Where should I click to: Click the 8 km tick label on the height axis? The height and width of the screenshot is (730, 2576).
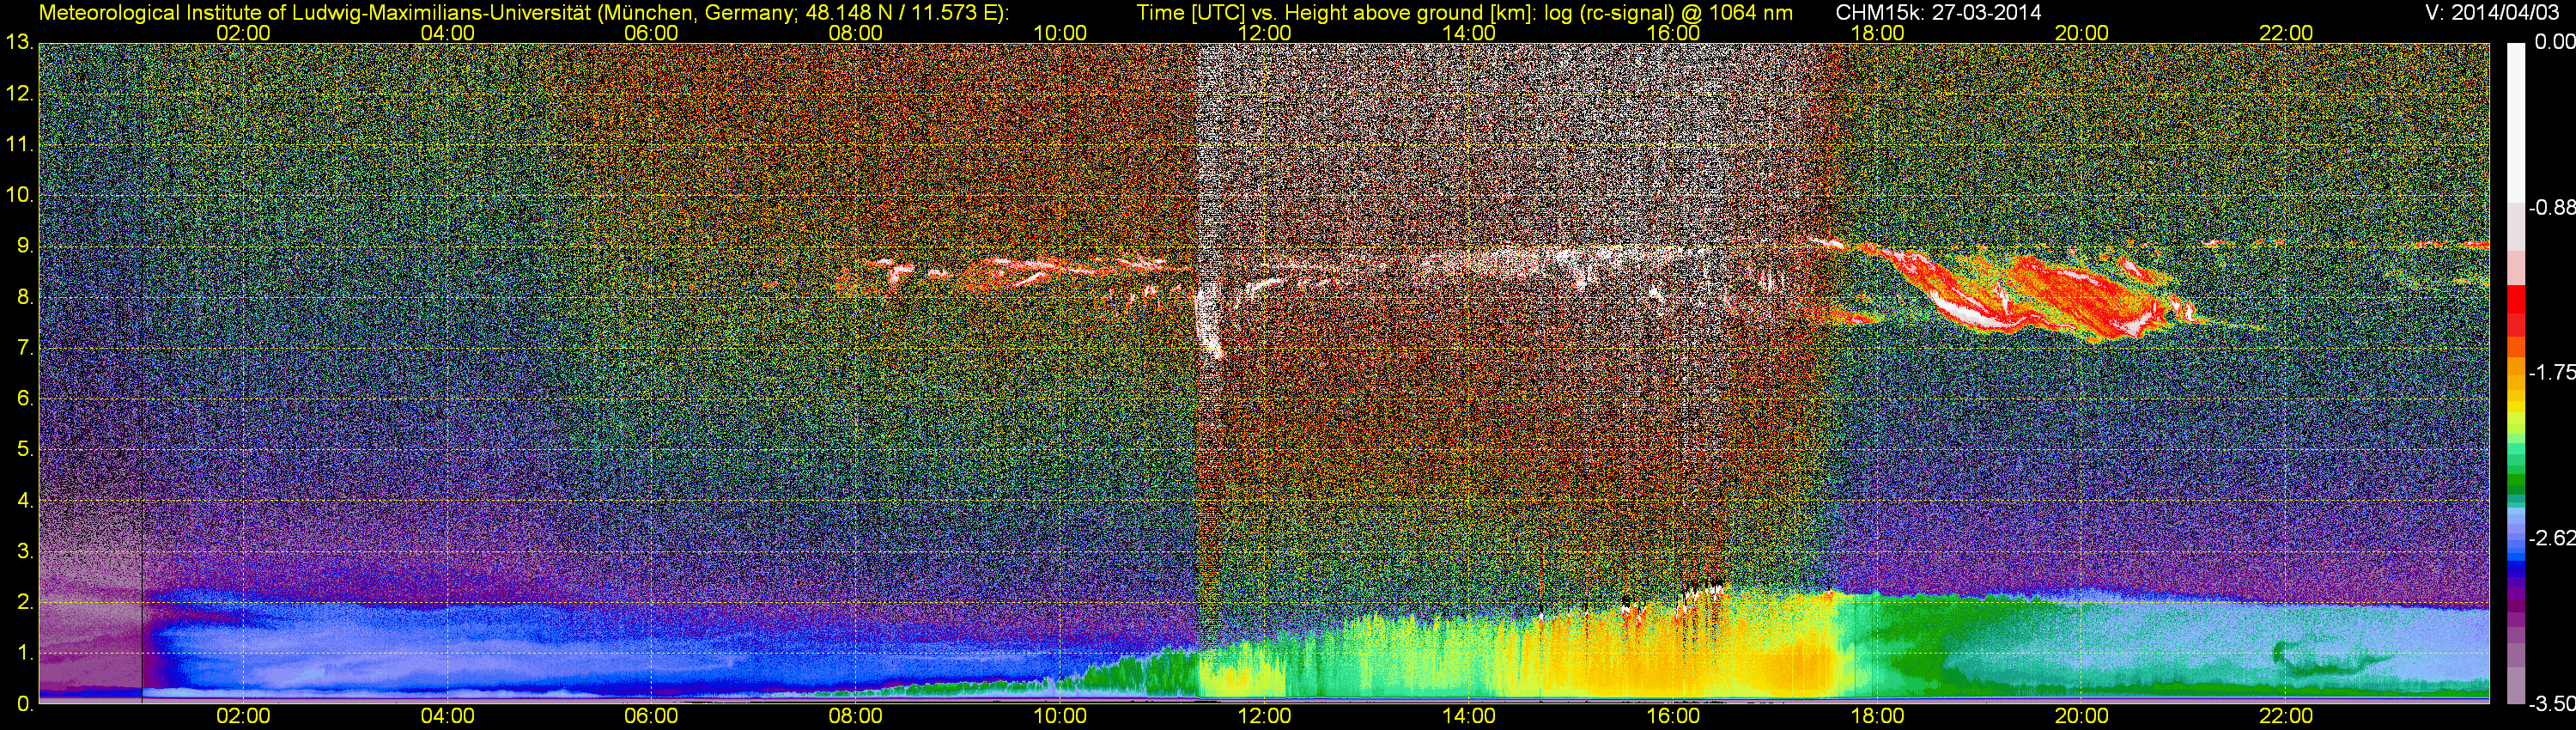25,297
